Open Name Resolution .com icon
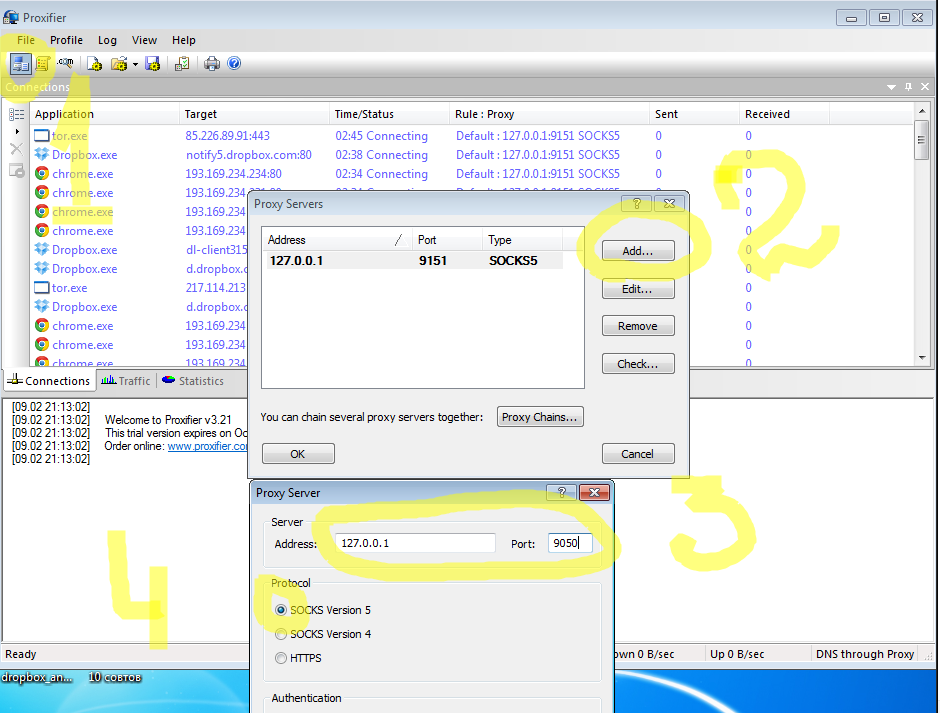Viewport: 940px width, 713px height. (x=65, y=64)
